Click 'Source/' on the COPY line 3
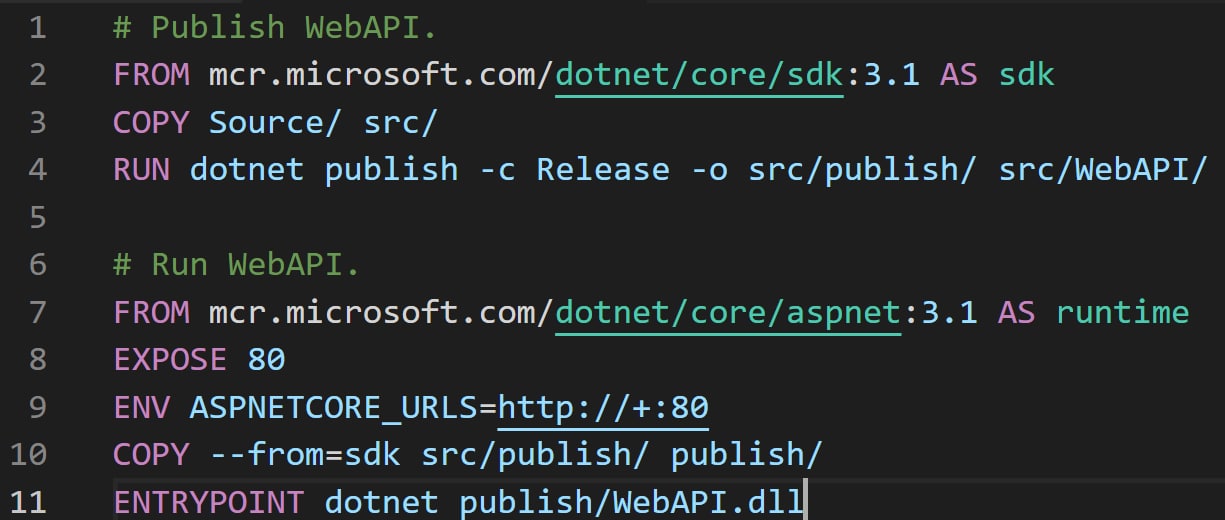The image size is (1225, 520). click(x=276, y=123)
